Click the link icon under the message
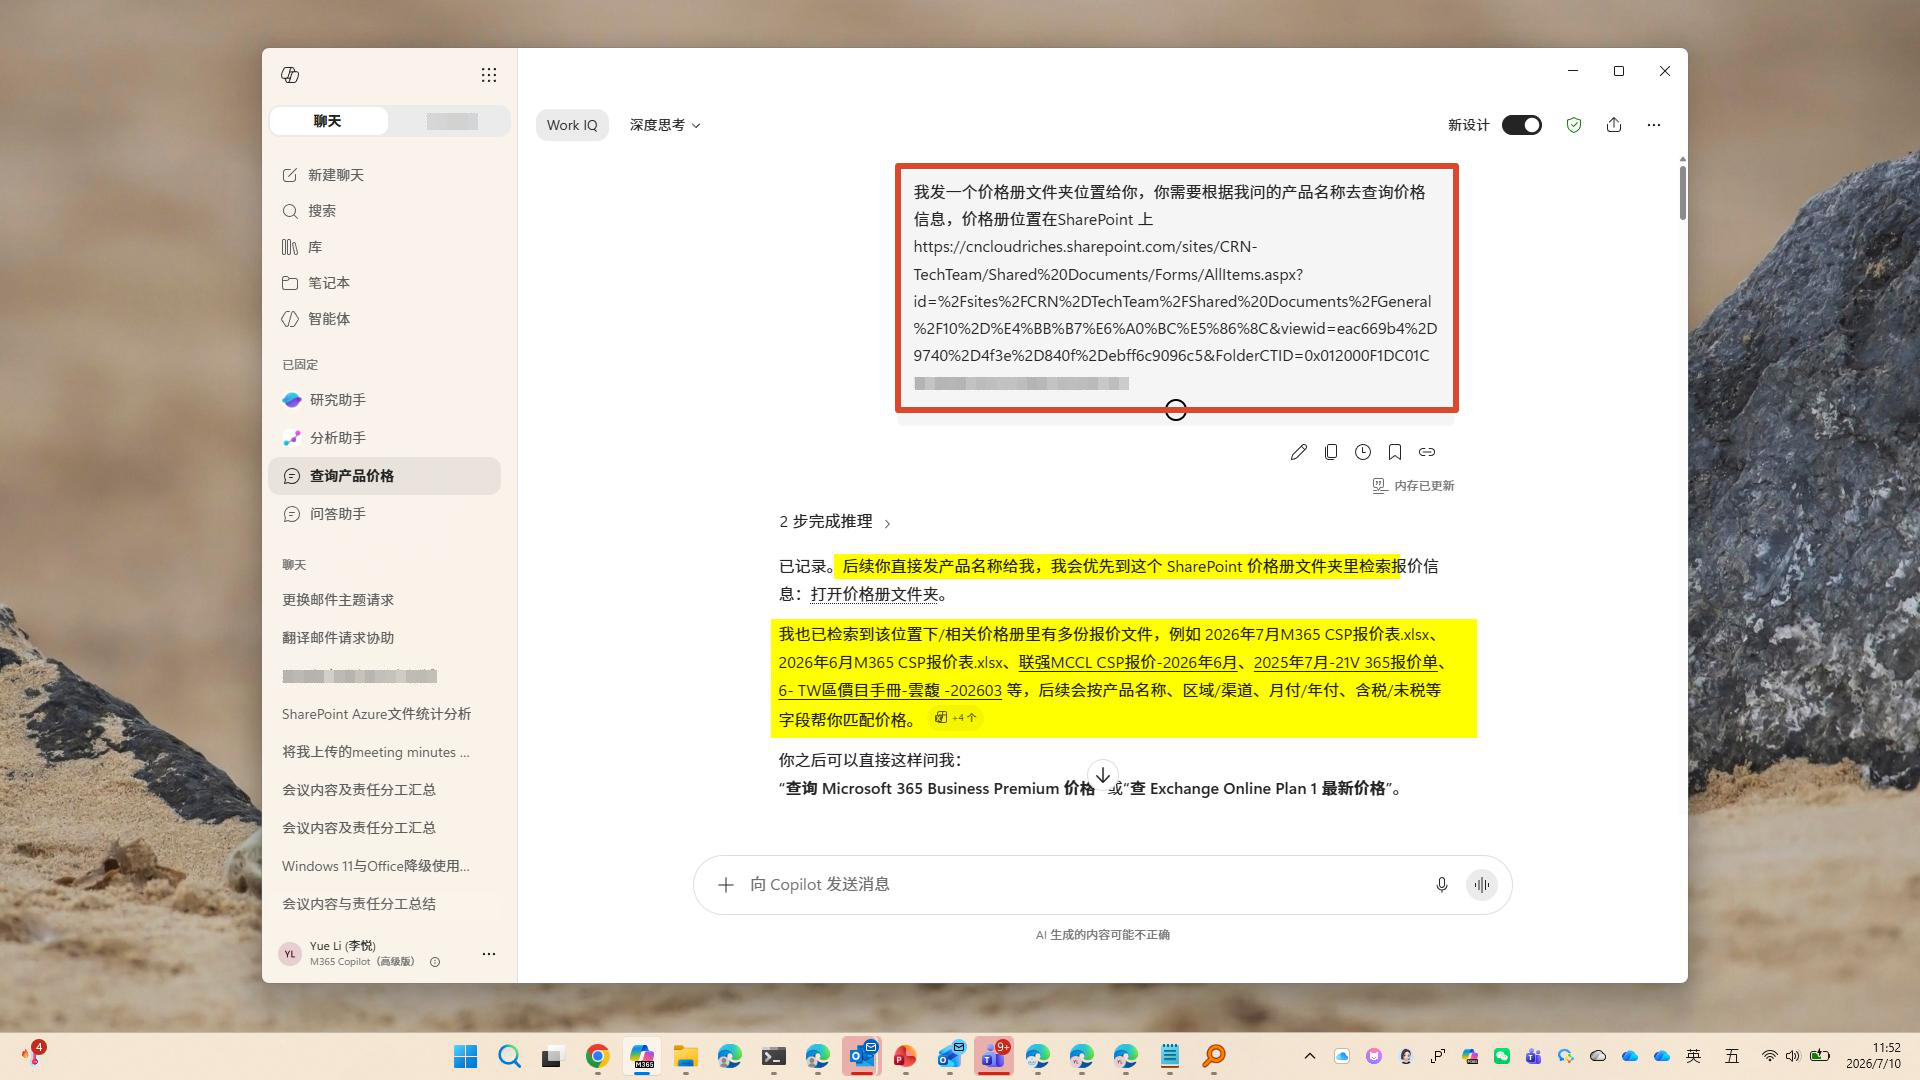 pos(1427,452)
